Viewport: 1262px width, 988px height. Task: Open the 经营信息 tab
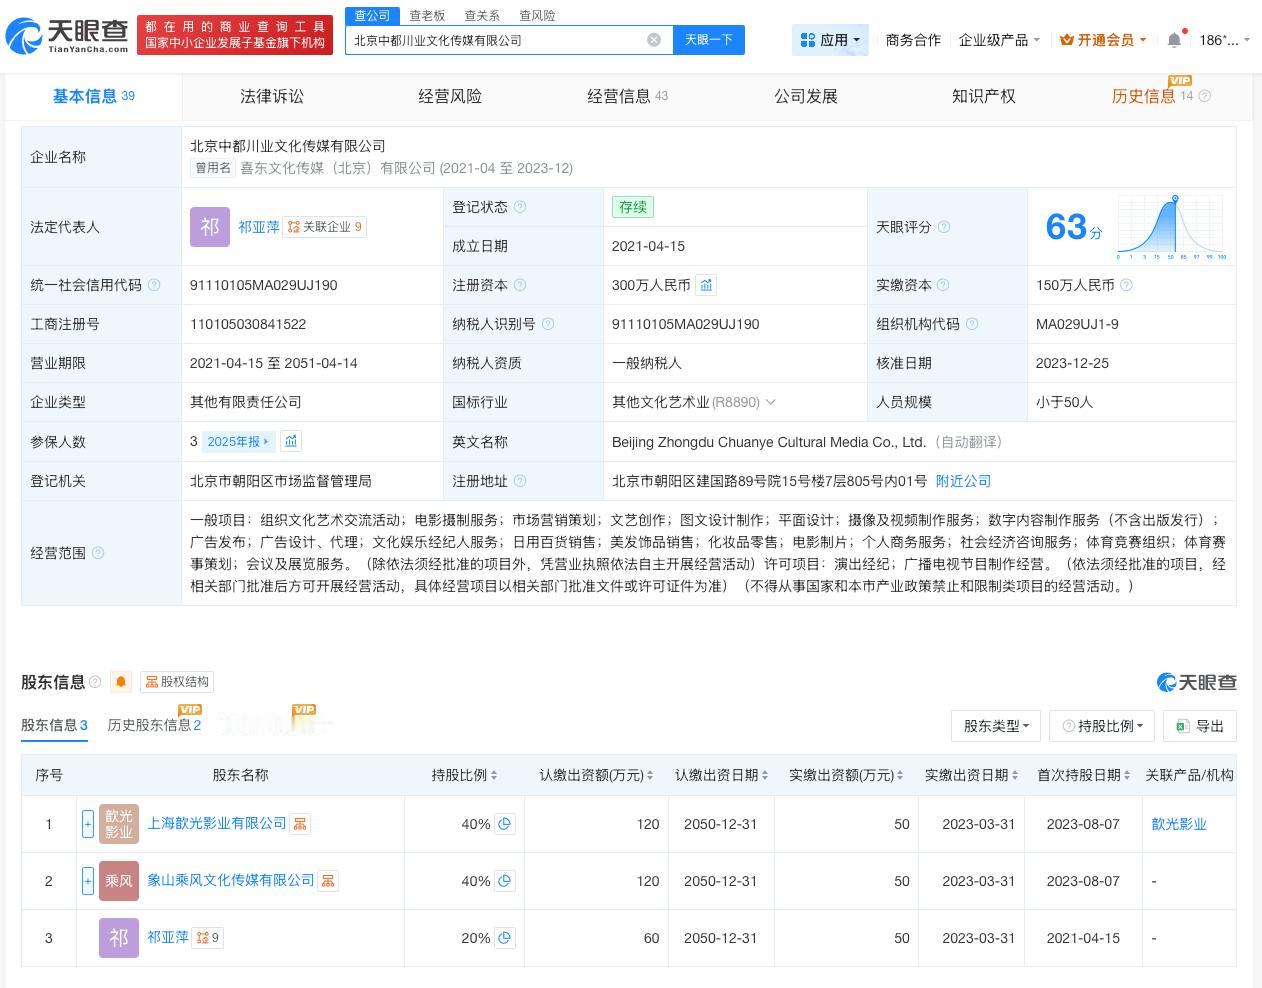point(627,96)
